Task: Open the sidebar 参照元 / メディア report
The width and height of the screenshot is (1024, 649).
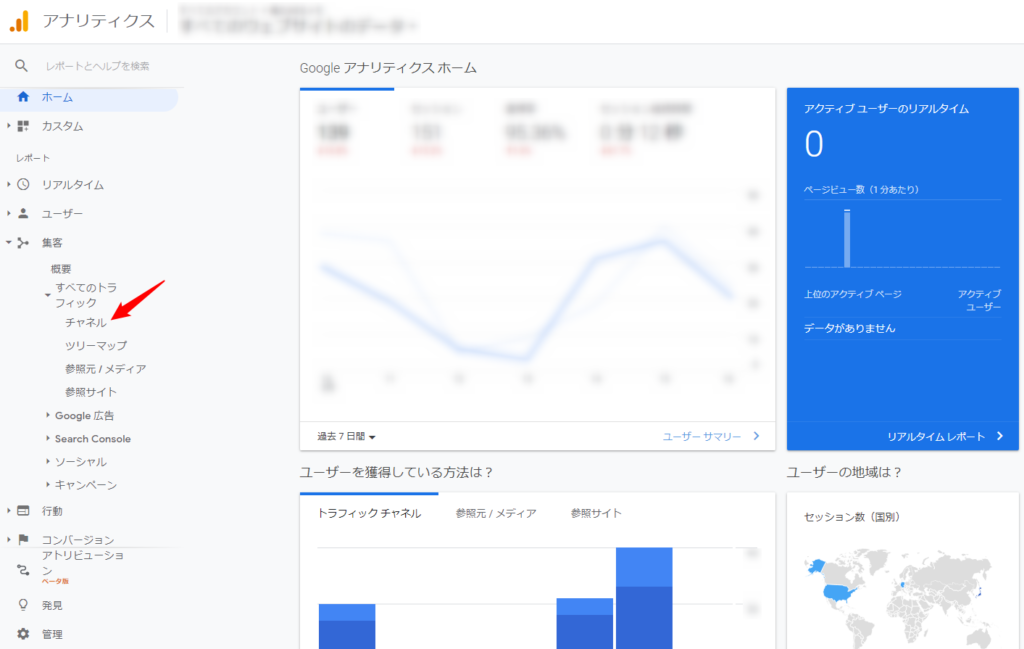Action: pos(105,369)
